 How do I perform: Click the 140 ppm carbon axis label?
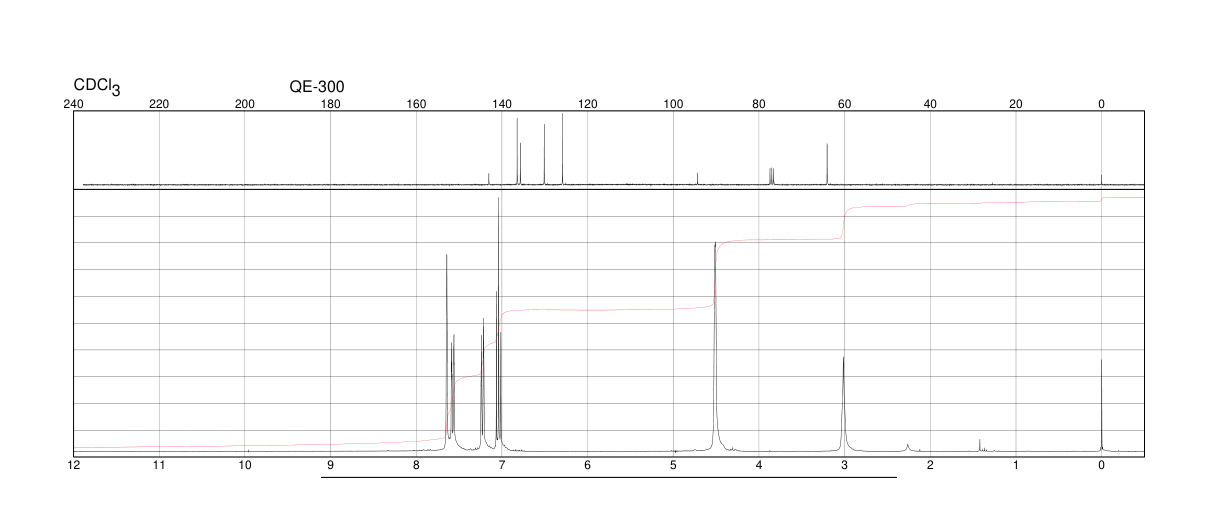click(502, 104)
